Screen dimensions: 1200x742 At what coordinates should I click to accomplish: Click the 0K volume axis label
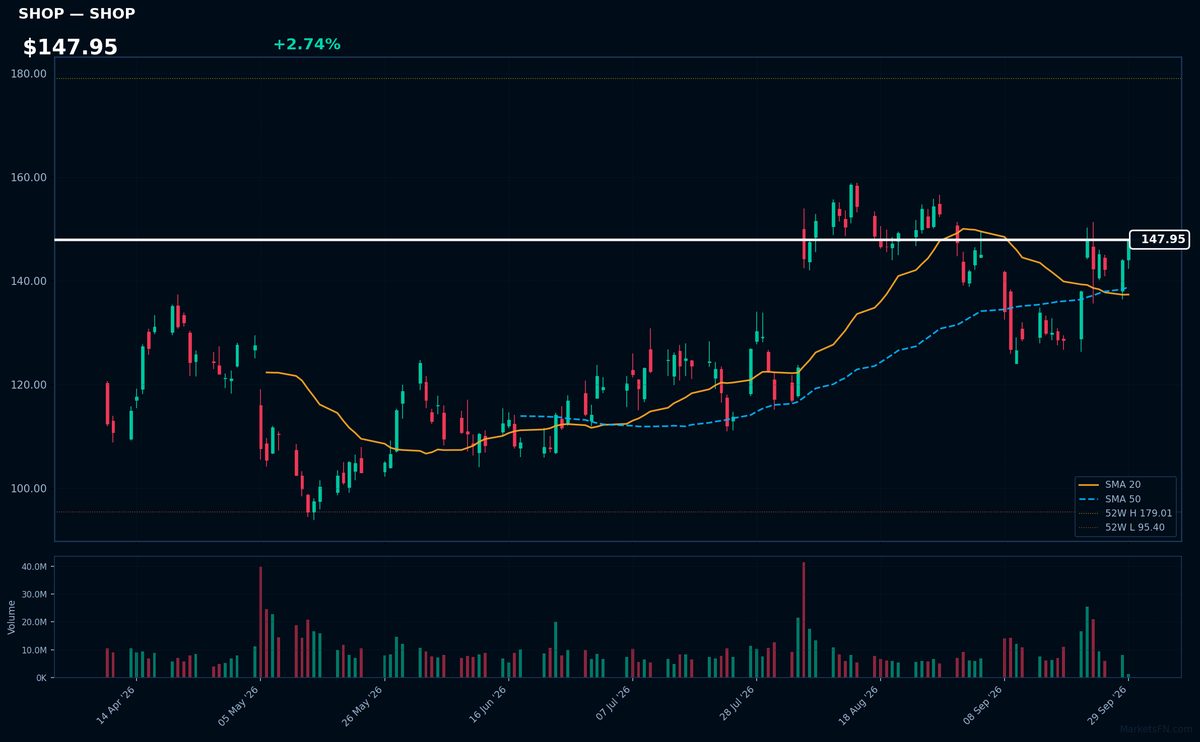pyautogui.click(x=41, y=678)
